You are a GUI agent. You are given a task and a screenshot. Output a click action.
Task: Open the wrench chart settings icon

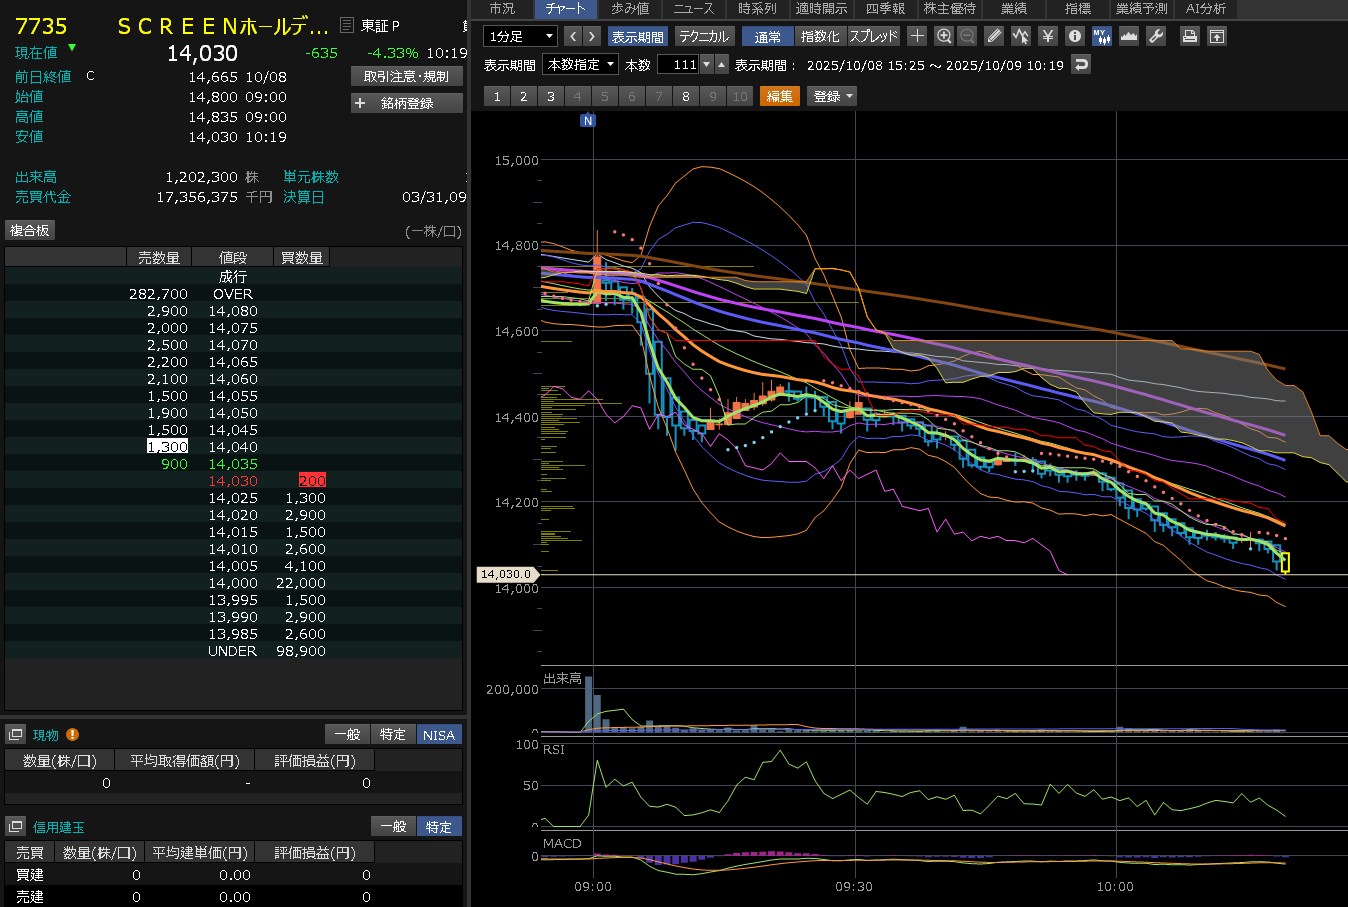point(1156,36)
